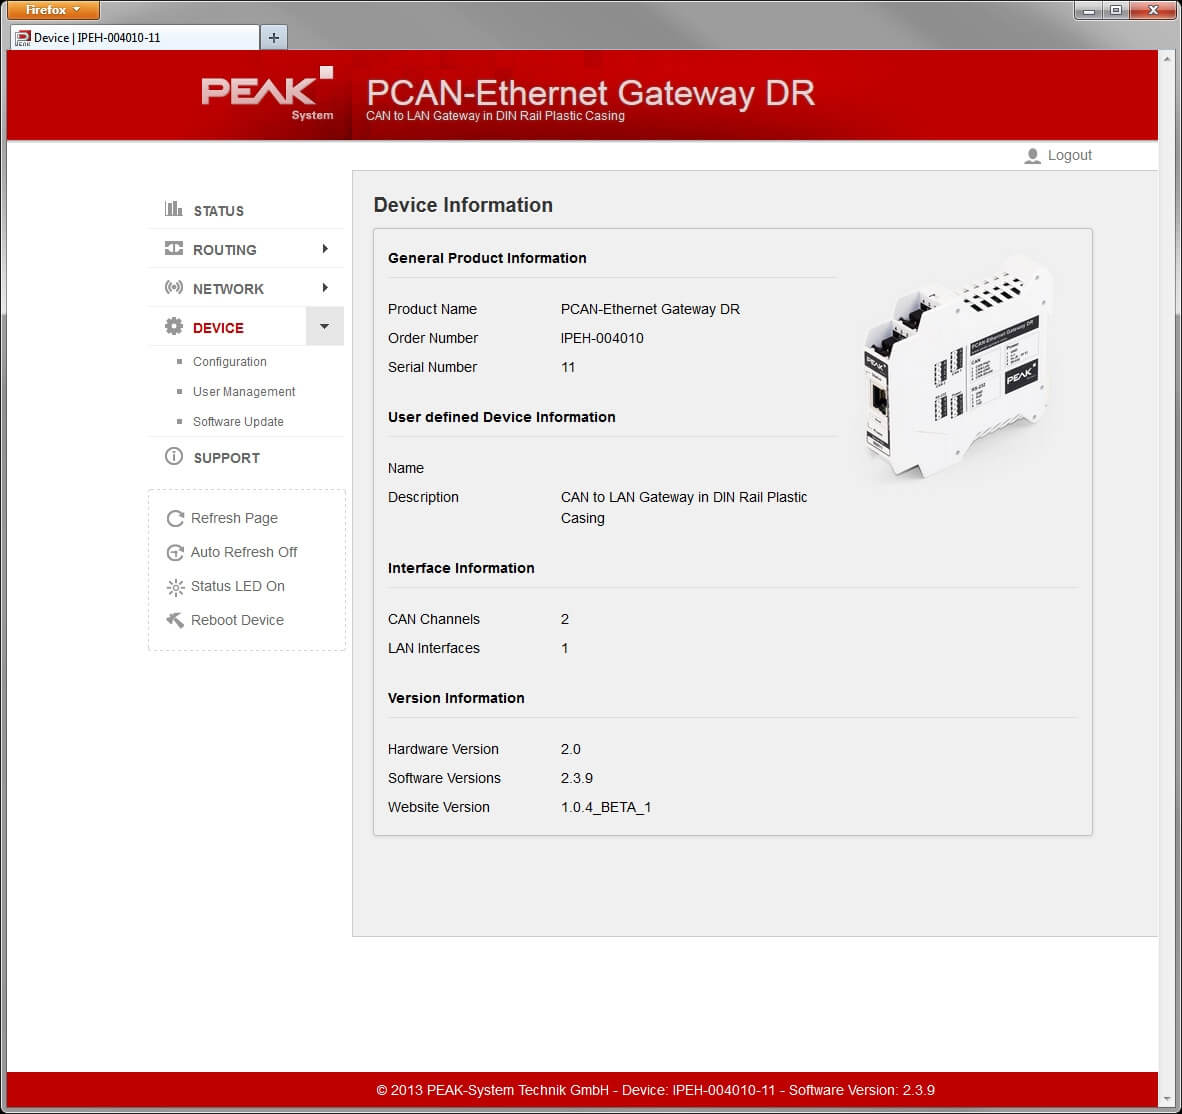Screen dimensions: 1182x1114
Task: Toggle Status LED On setting
Action: 237,586
